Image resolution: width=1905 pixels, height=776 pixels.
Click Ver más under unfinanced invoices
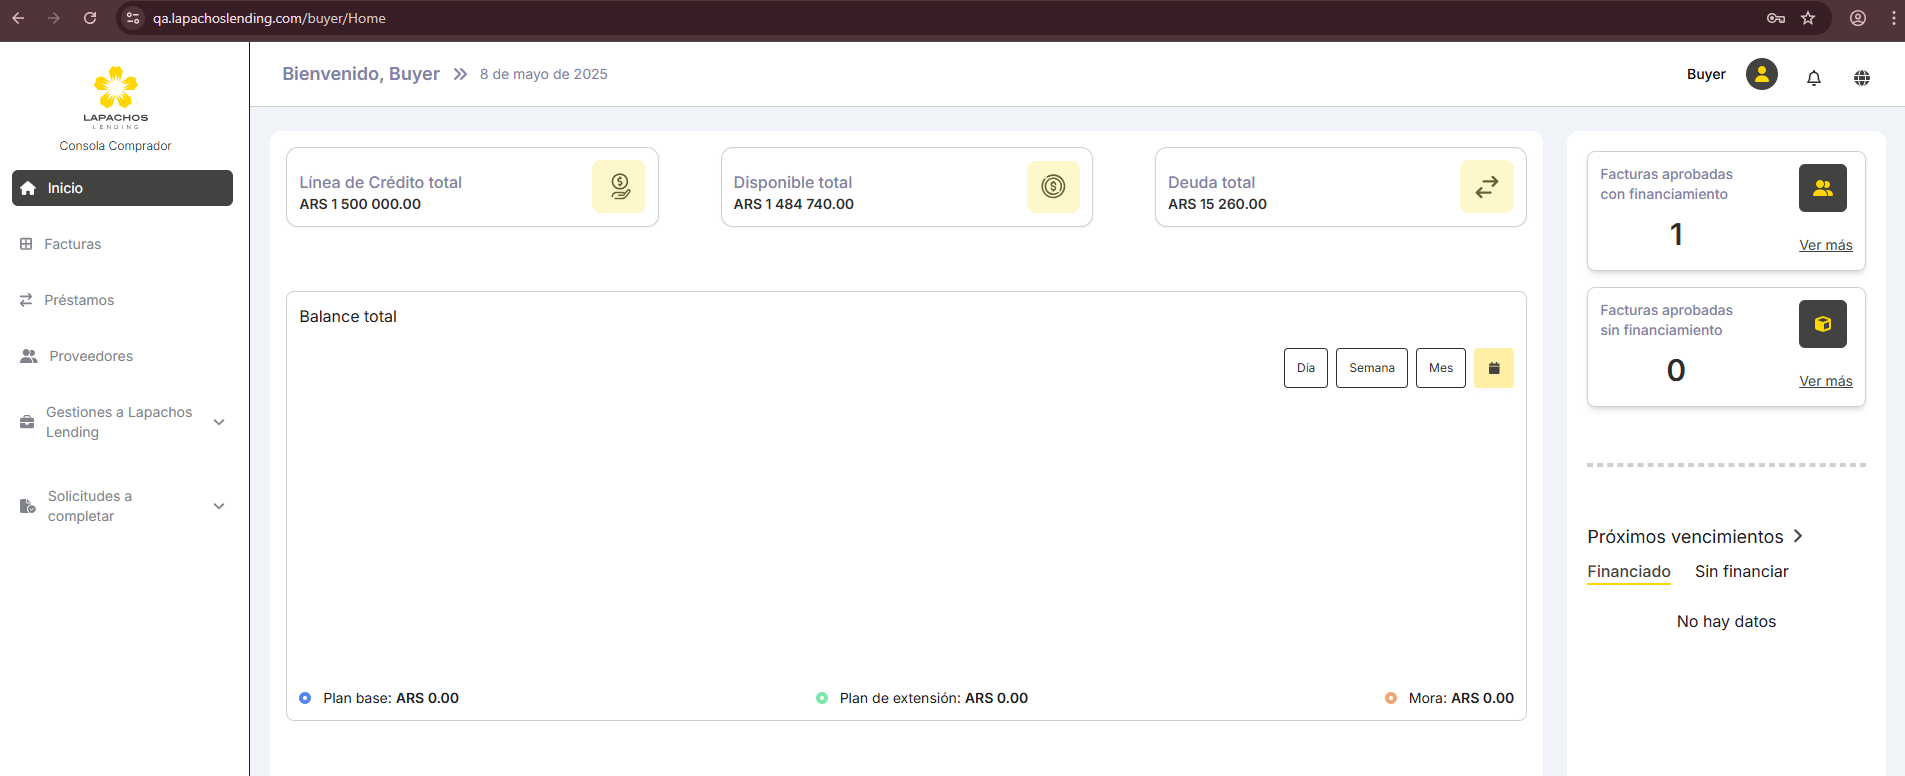pos(1825,381)
